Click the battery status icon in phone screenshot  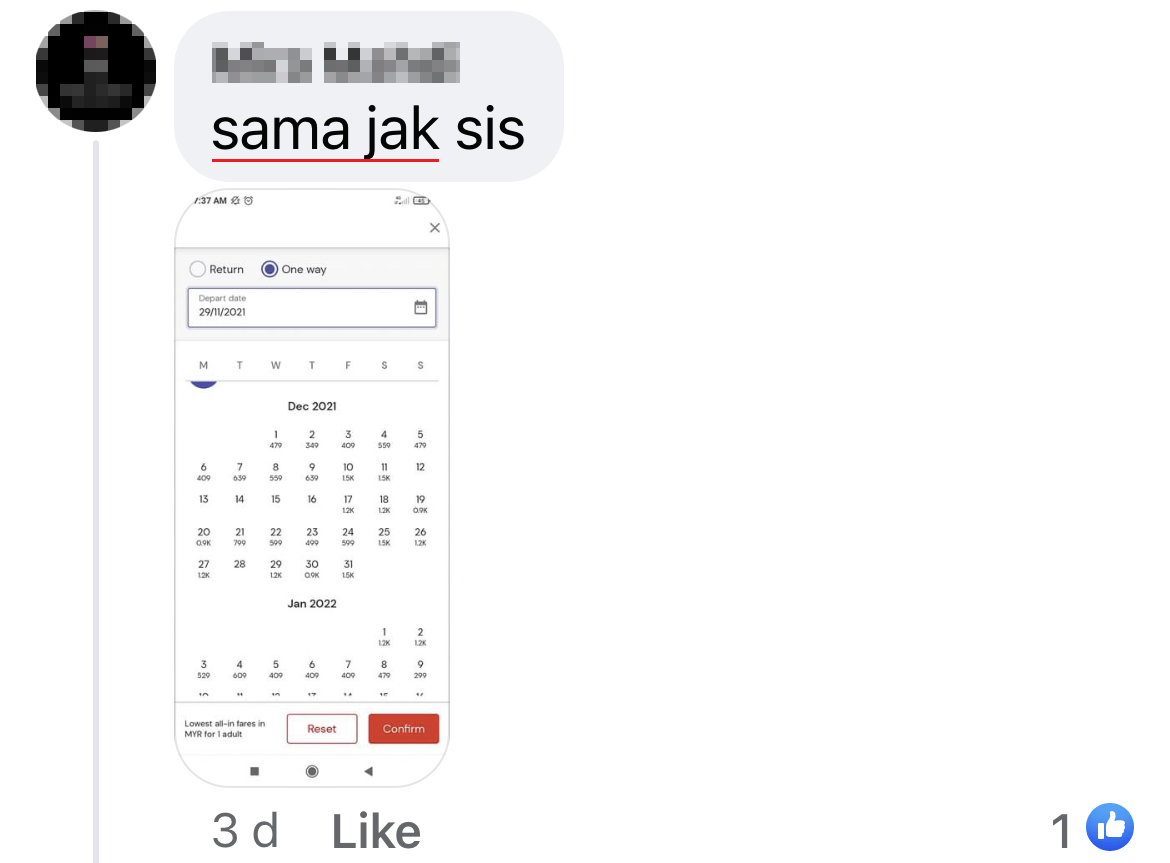point(422,201)
